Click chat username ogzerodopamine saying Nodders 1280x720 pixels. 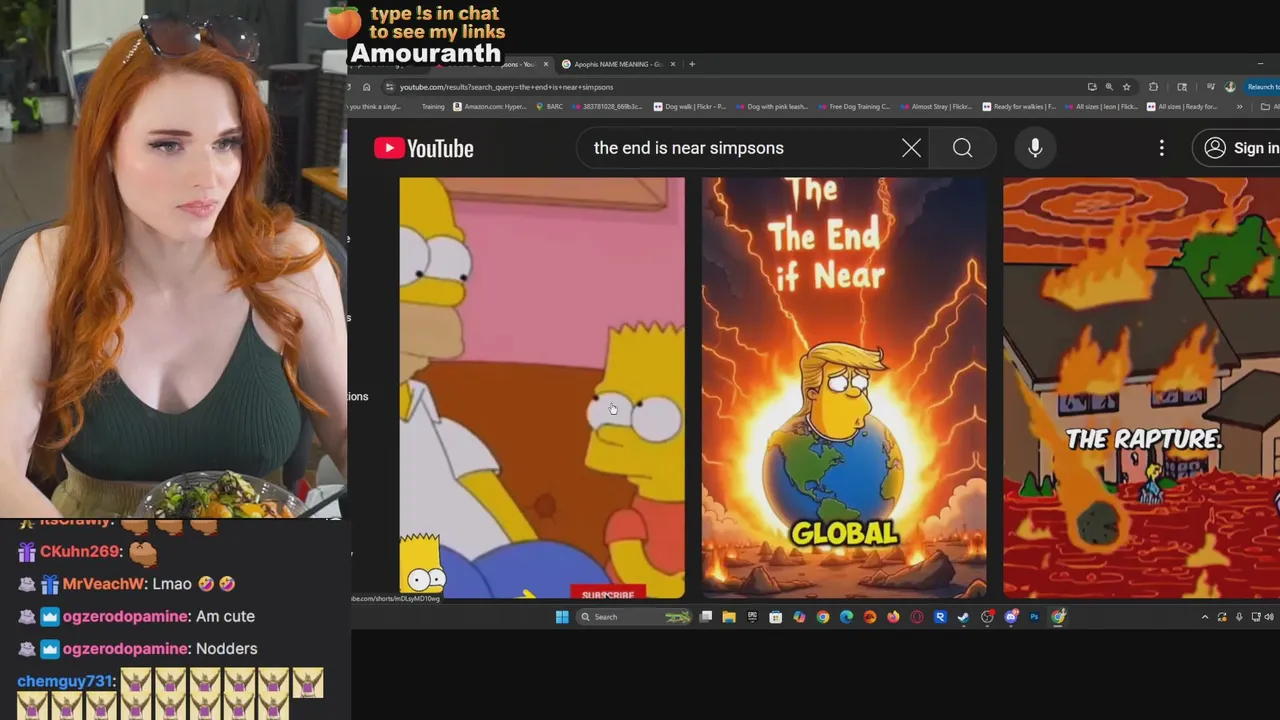[x=125, y=649]
